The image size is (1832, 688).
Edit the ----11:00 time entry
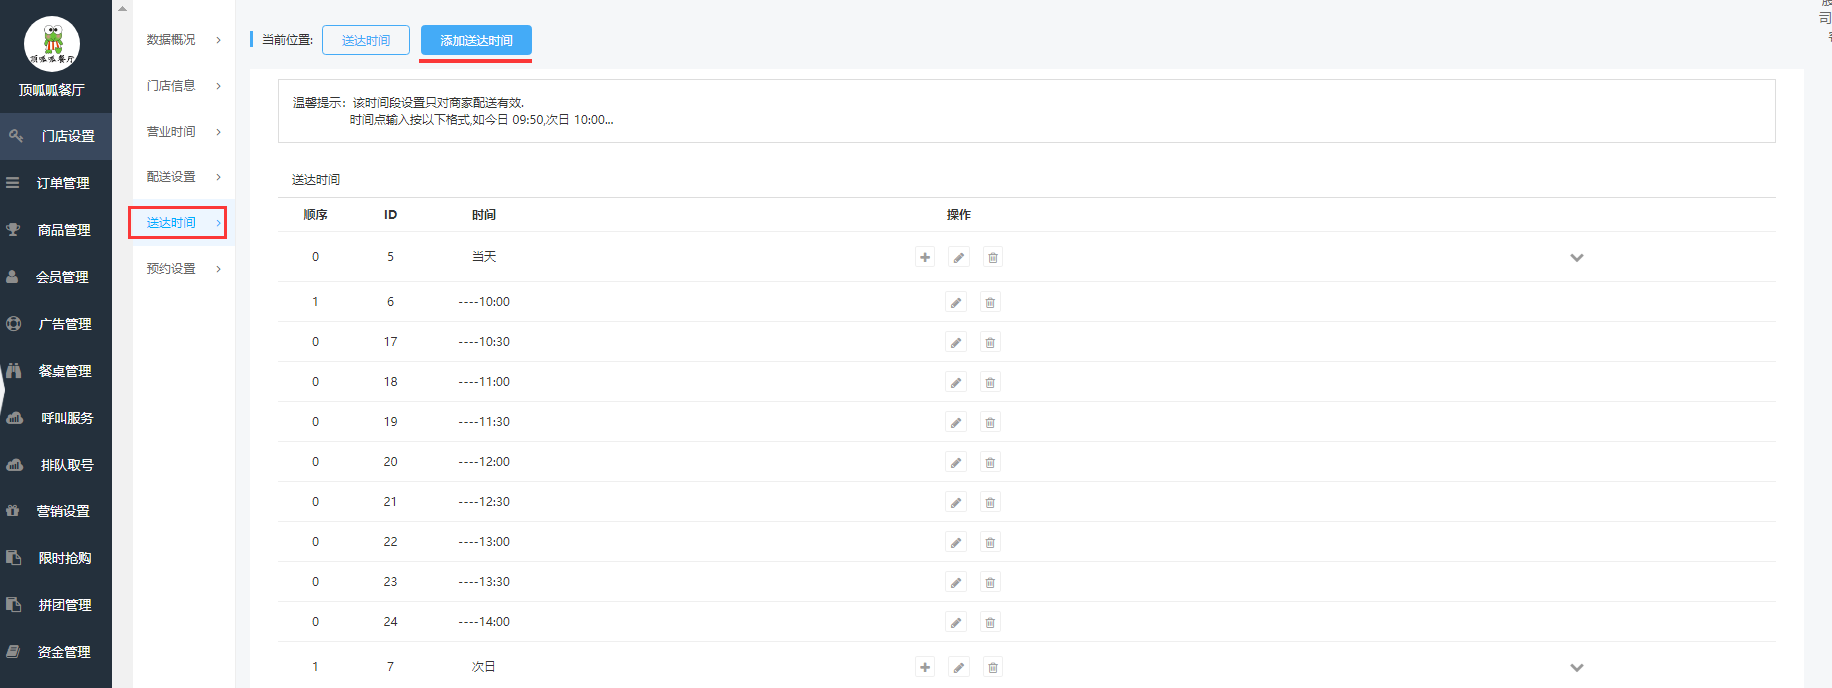[956, 382]
